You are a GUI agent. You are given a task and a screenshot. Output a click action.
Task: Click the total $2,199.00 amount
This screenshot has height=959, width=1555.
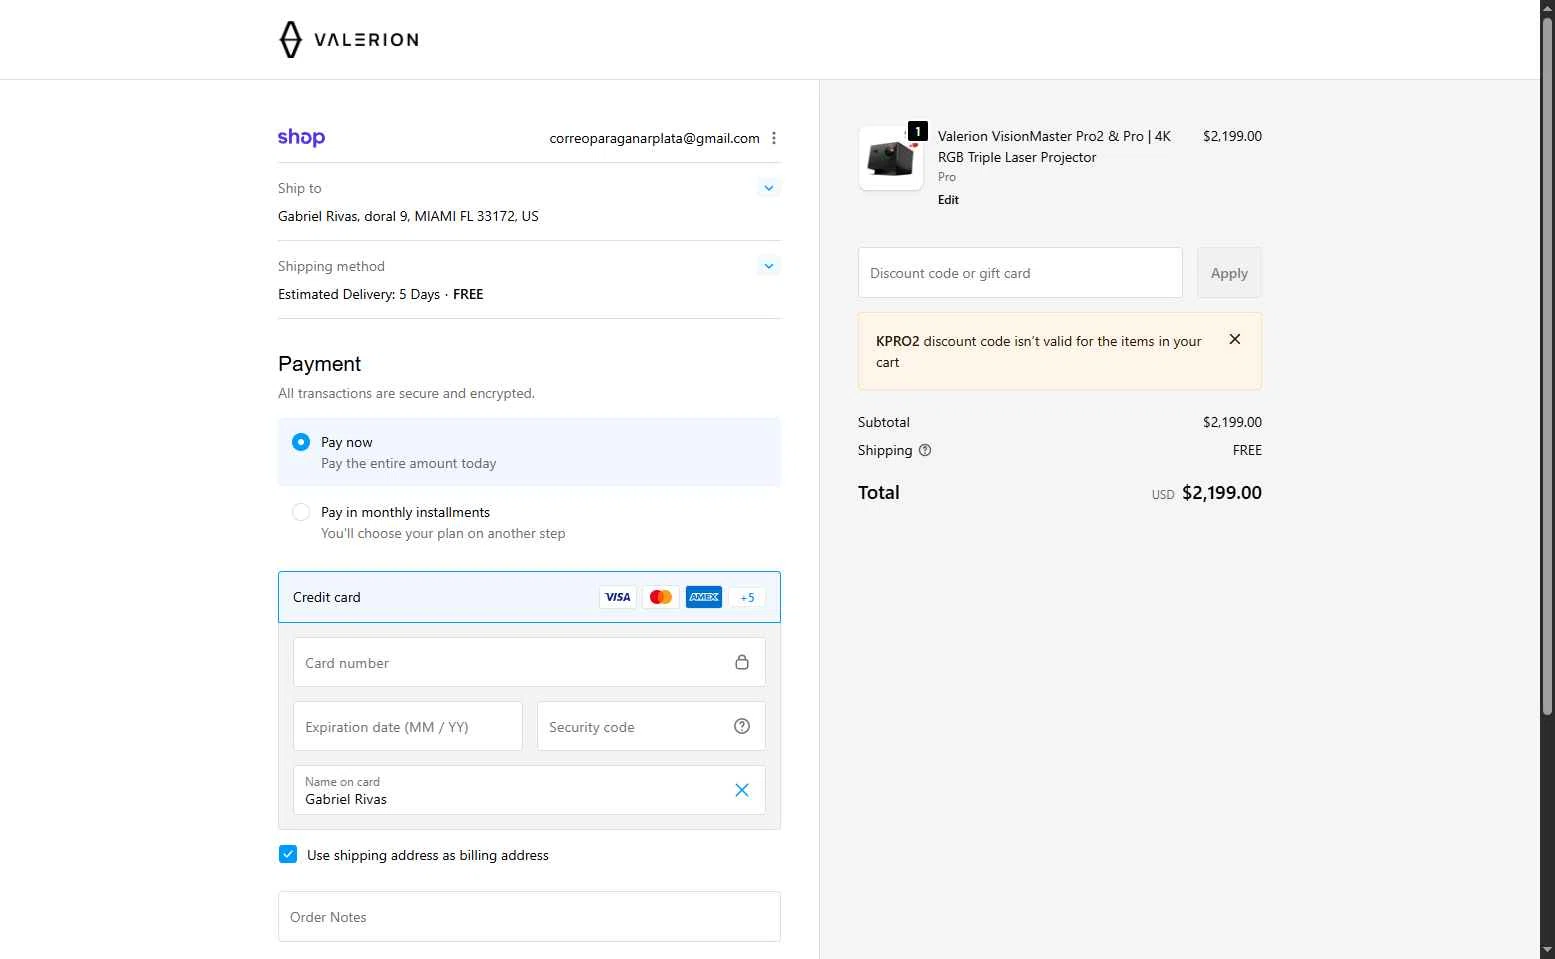1222,493
